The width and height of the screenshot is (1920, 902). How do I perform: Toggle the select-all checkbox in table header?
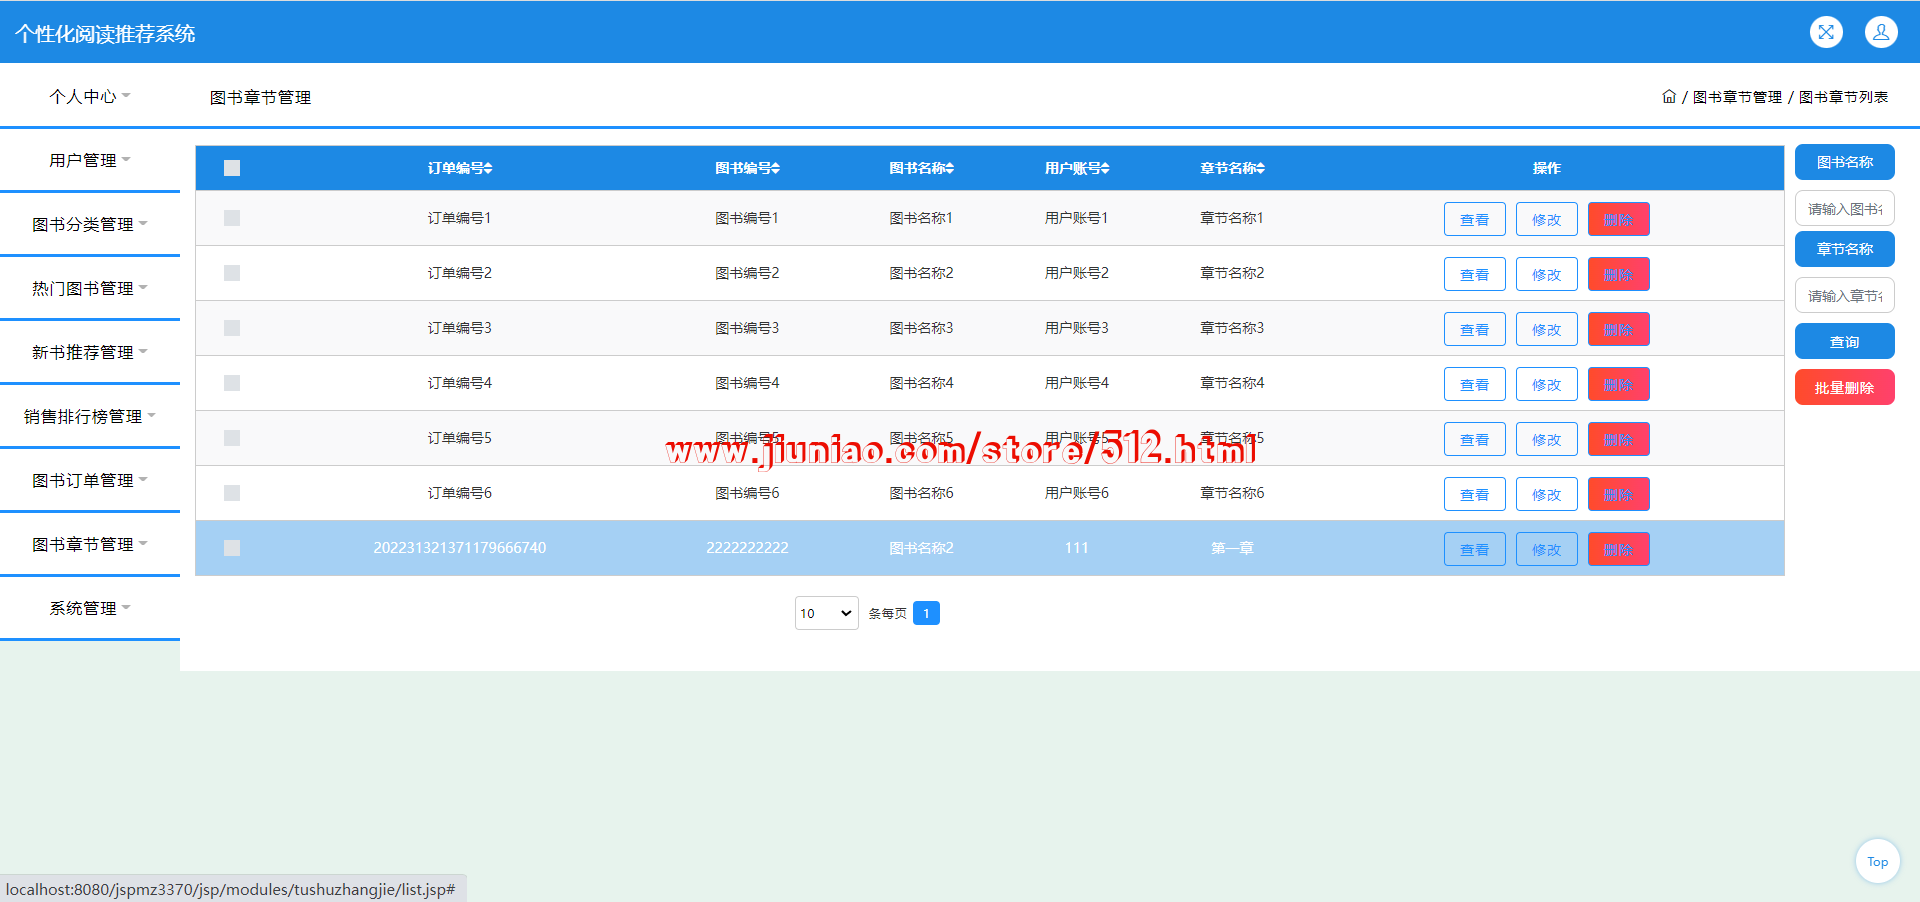(x=232, y=168)
